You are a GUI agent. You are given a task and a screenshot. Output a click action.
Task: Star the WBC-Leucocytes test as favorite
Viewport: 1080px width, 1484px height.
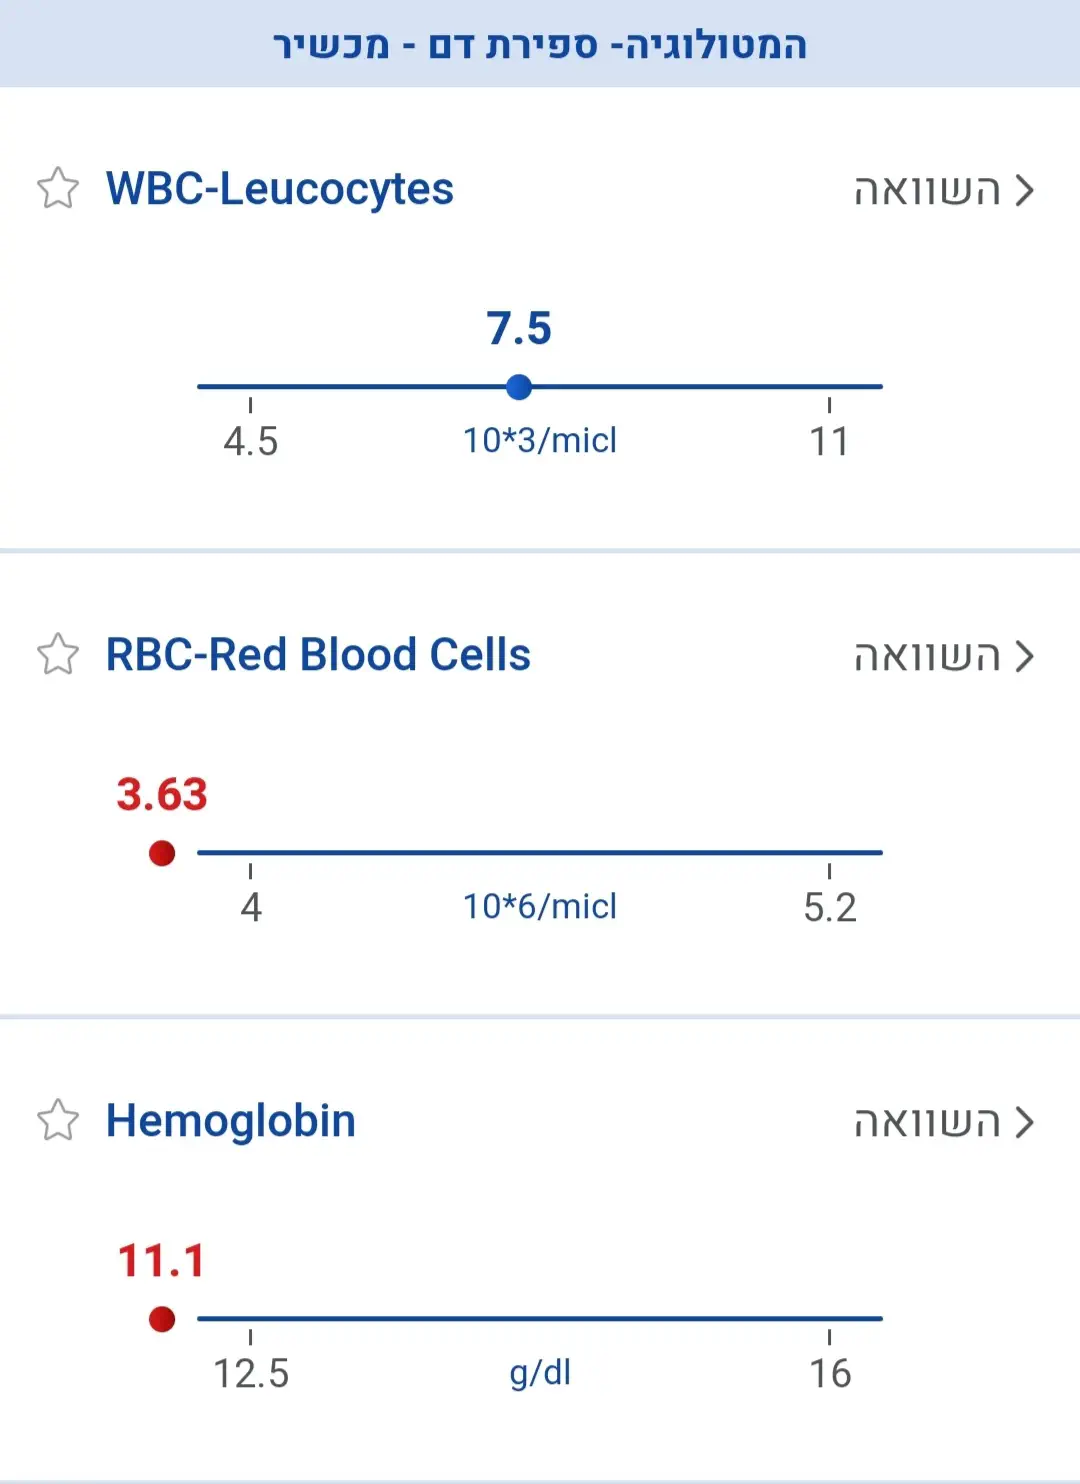pyautogui.click(x=58, y=188)
